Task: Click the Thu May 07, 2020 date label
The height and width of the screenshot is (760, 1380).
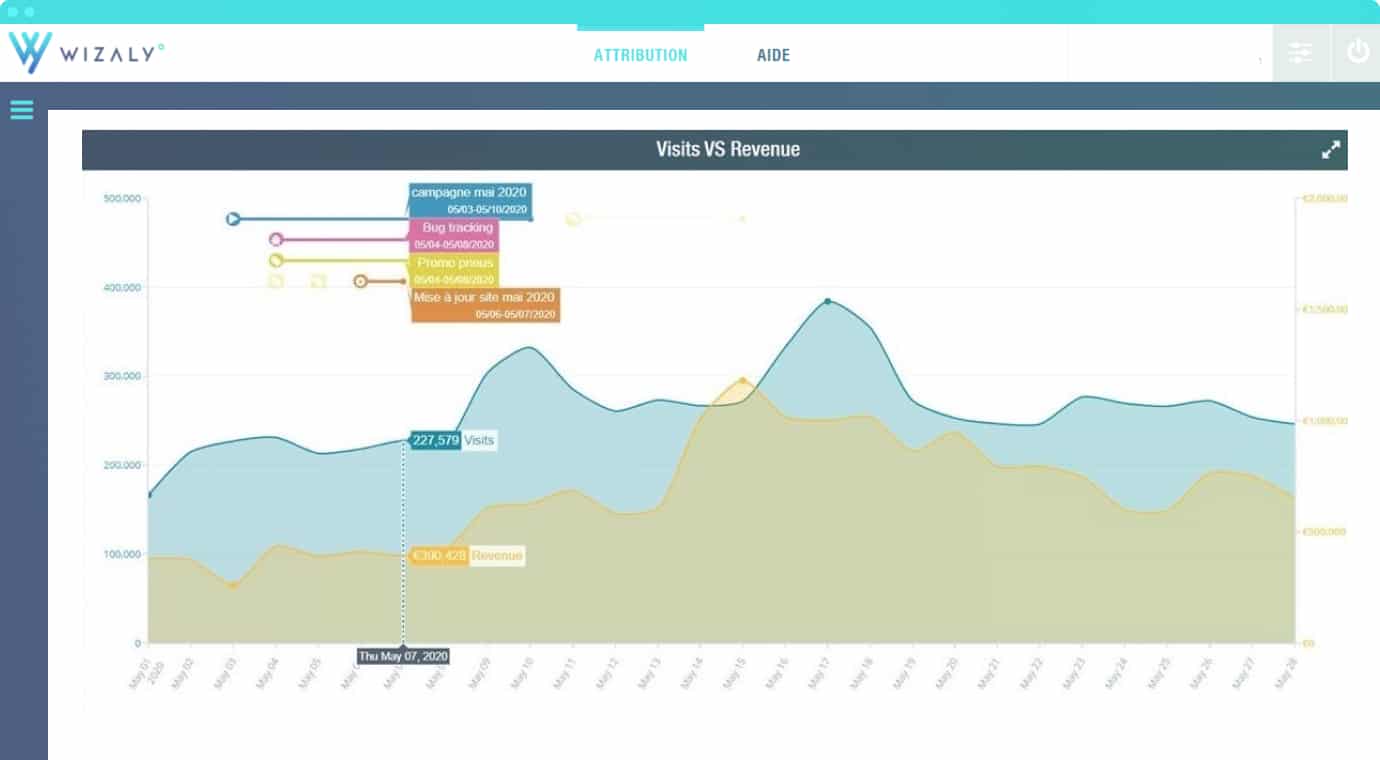Action: pyautogui.click(x=403, y=657)
